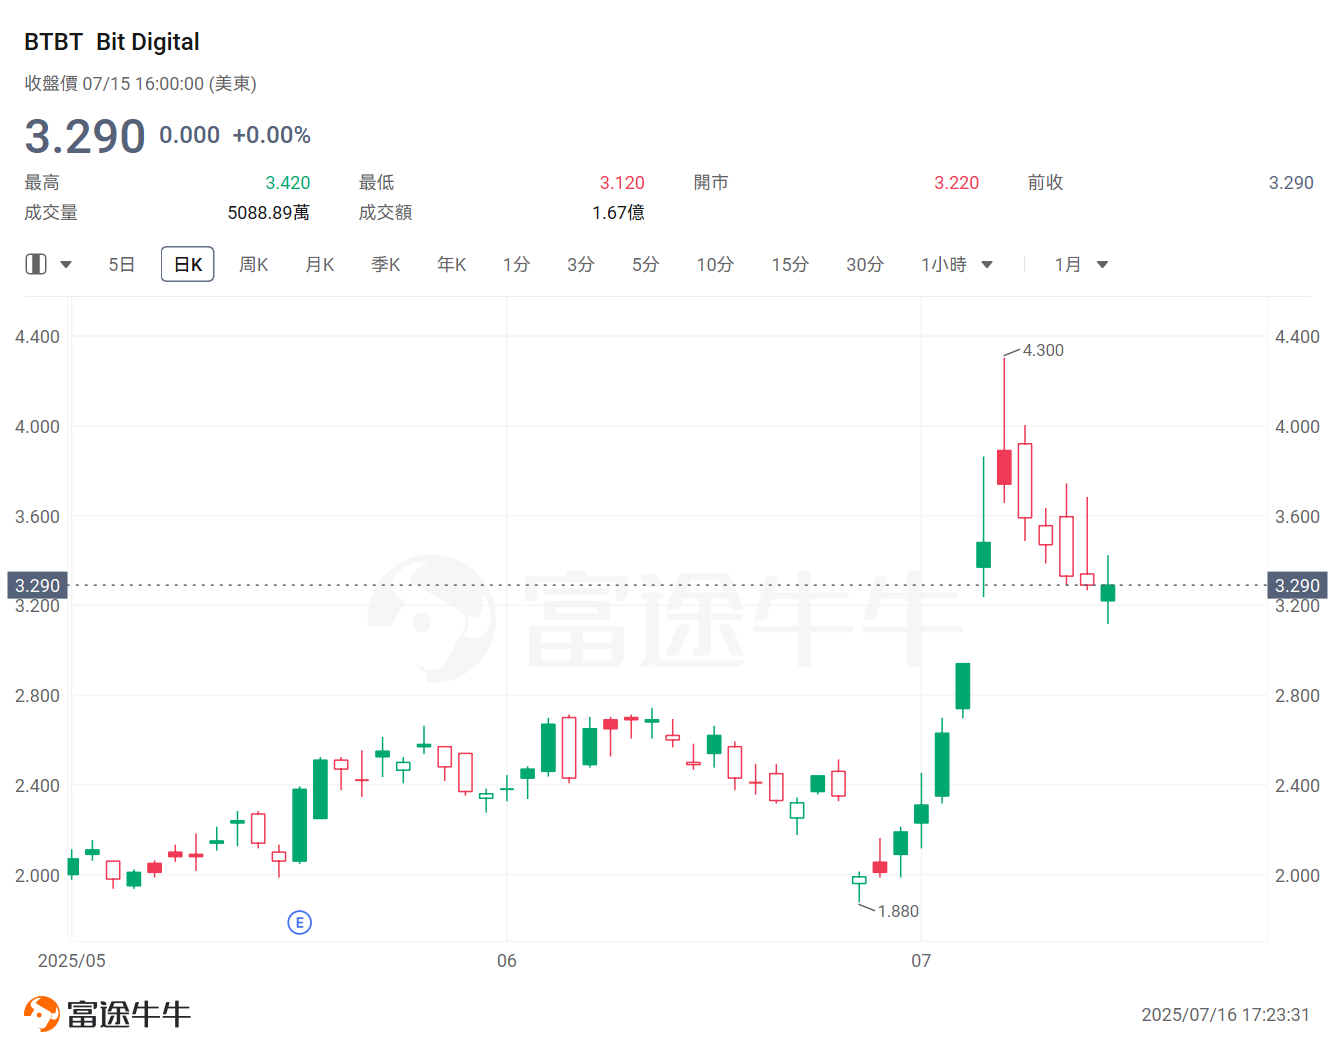The height and width of the screenshot is (1055, 1335).
Task: Choose the 季K quarterly chart
Action: coord(386,265)
